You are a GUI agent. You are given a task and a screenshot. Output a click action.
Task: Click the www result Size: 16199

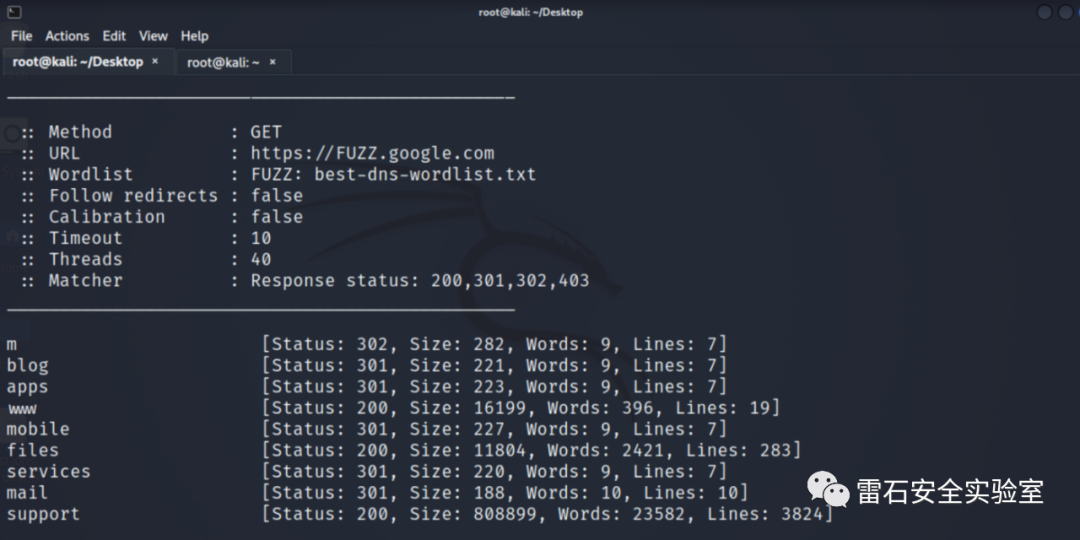coord(470,408)
